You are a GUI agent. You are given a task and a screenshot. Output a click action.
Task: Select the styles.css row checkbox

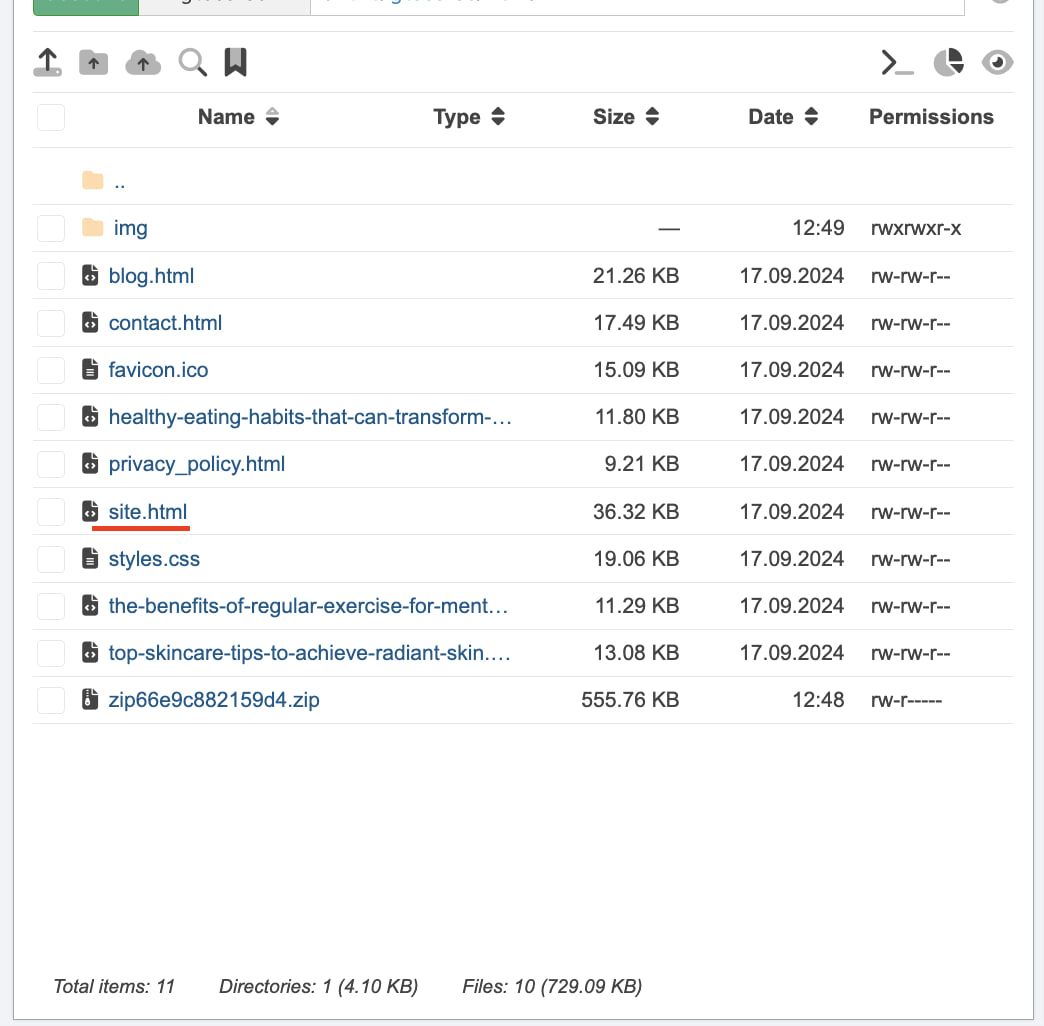[x=51, y=559]
